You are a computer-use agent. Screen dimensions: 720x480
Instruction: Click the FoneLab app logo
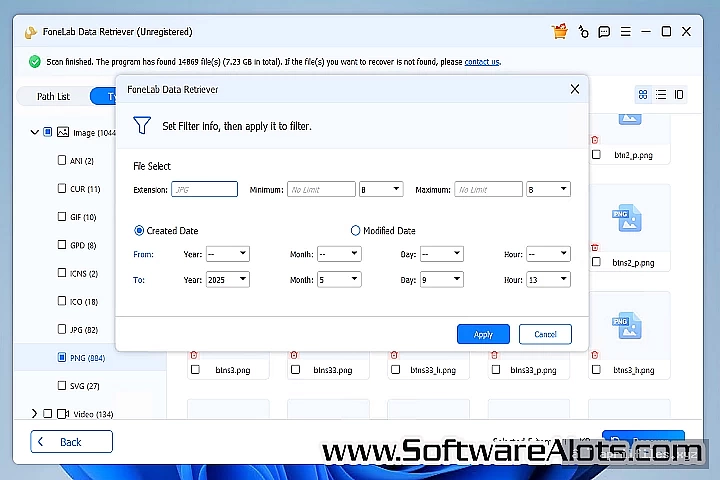(30, 32)
